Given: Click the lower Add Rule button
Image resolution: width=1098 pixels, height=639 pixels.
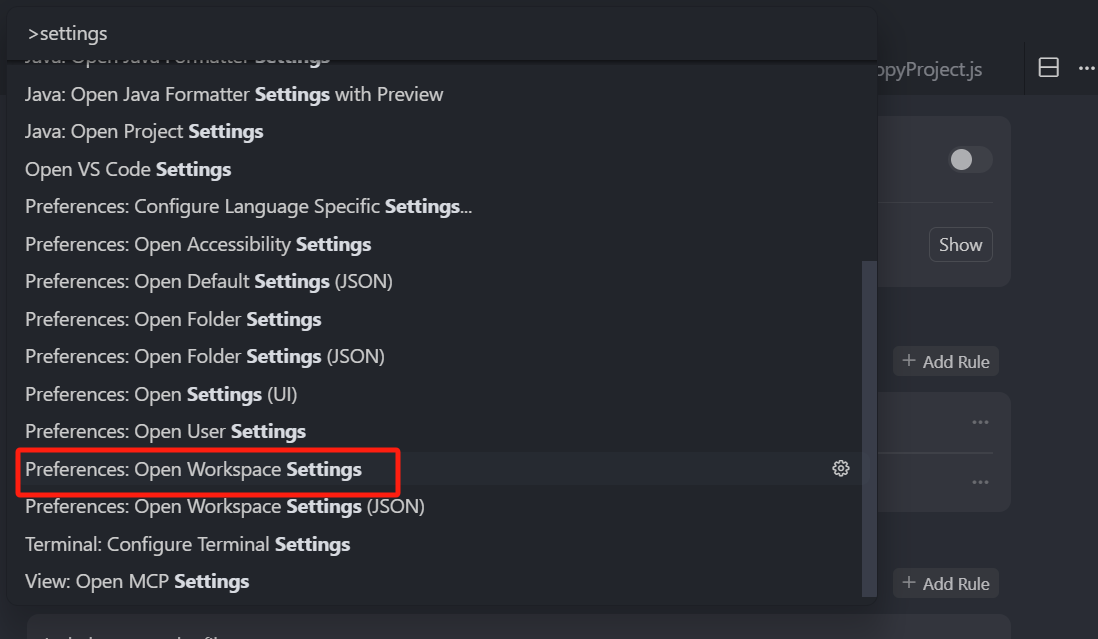Looking at the screenshot, I should pyautogui.click(x=945, y=583).
